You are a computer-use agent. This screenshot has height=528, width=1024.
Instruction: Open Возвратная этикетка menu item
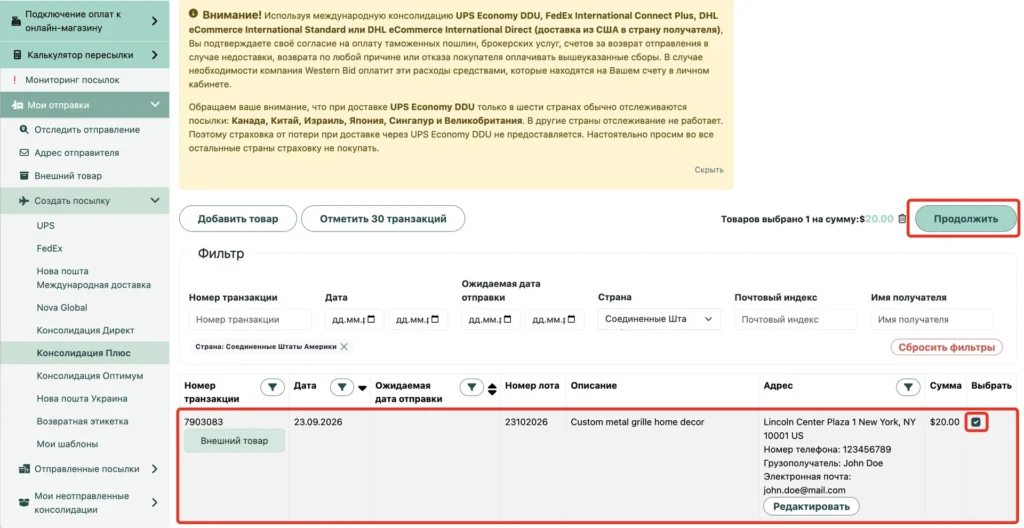pos(82,421)
